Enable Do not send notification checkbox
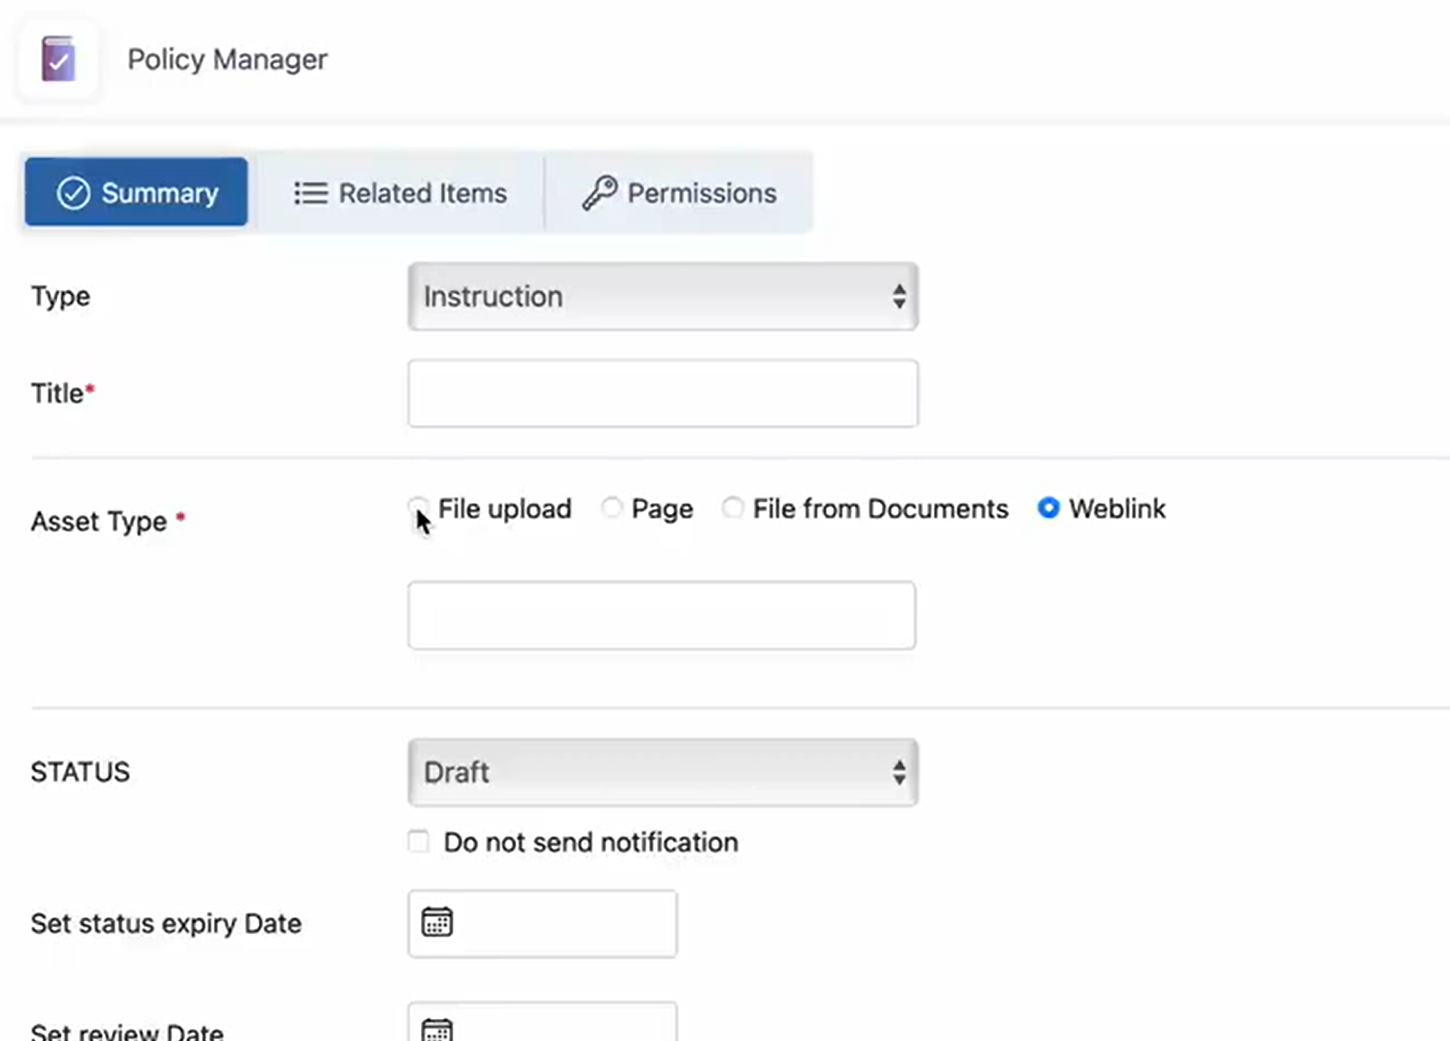This screenshot has width=1450, height=1041. click(x=419, y=842)
